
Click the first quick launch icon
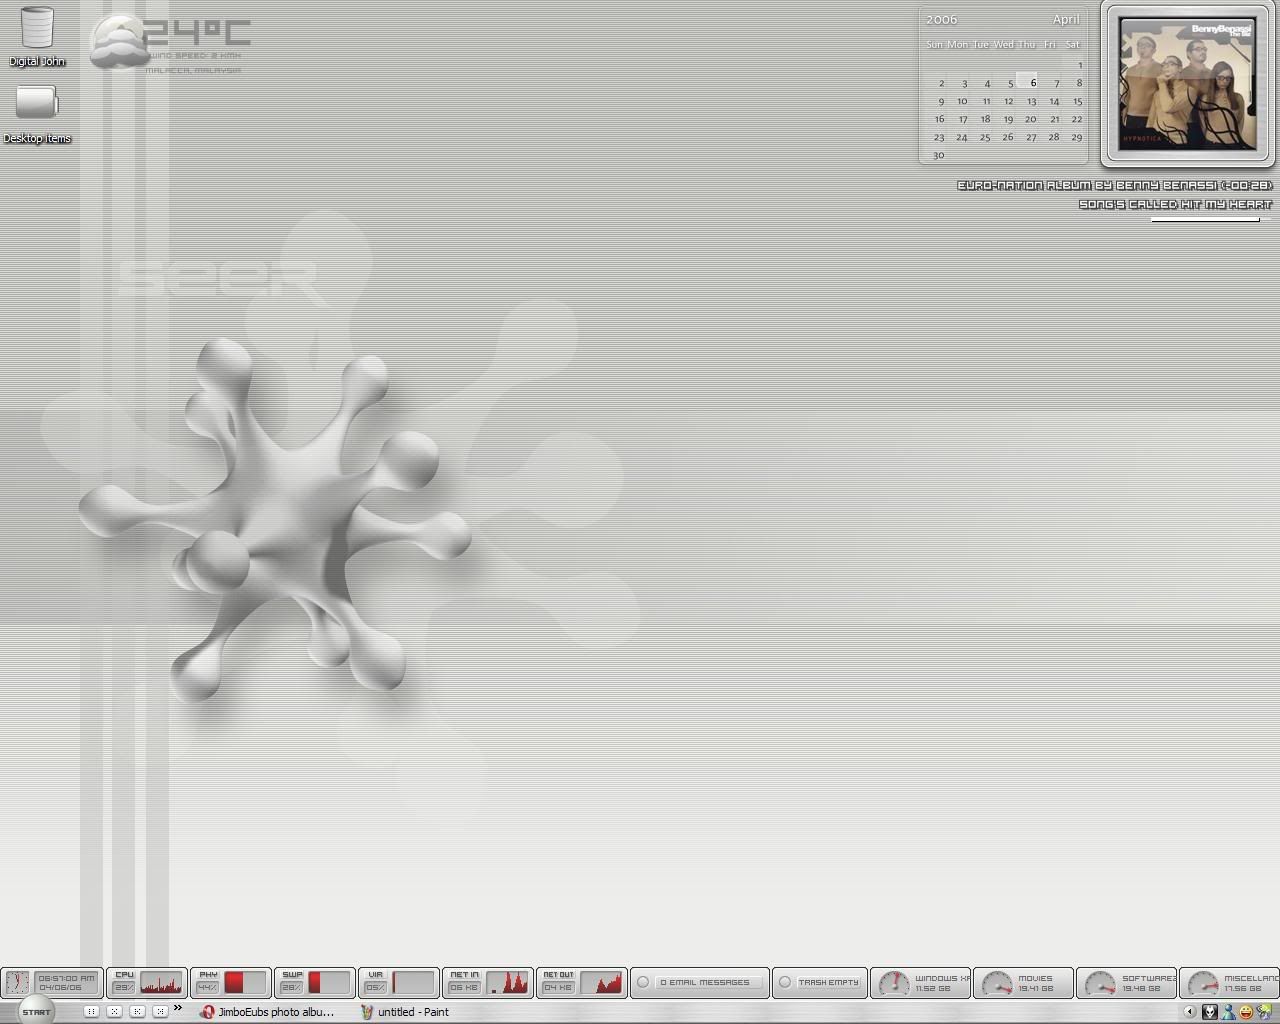(91, 1012)
